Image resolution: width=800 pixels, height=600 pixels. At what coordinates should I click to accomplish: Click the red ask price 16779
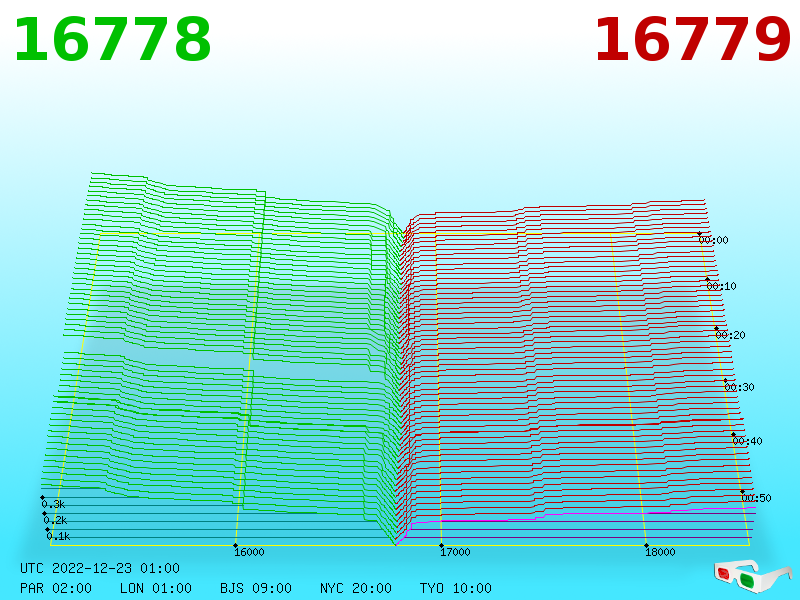(693, 40)
